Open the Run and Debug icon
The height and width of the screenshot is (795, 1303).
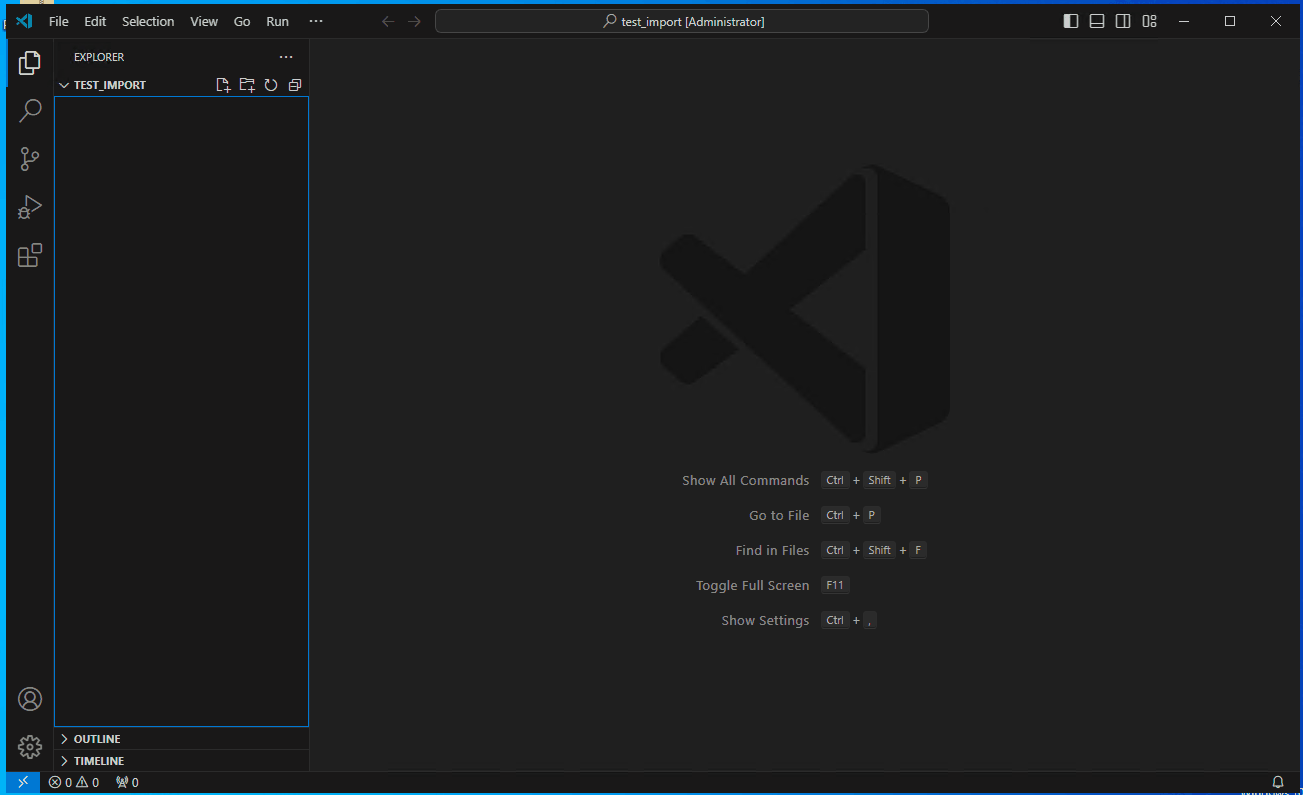(x=29, y=207)
